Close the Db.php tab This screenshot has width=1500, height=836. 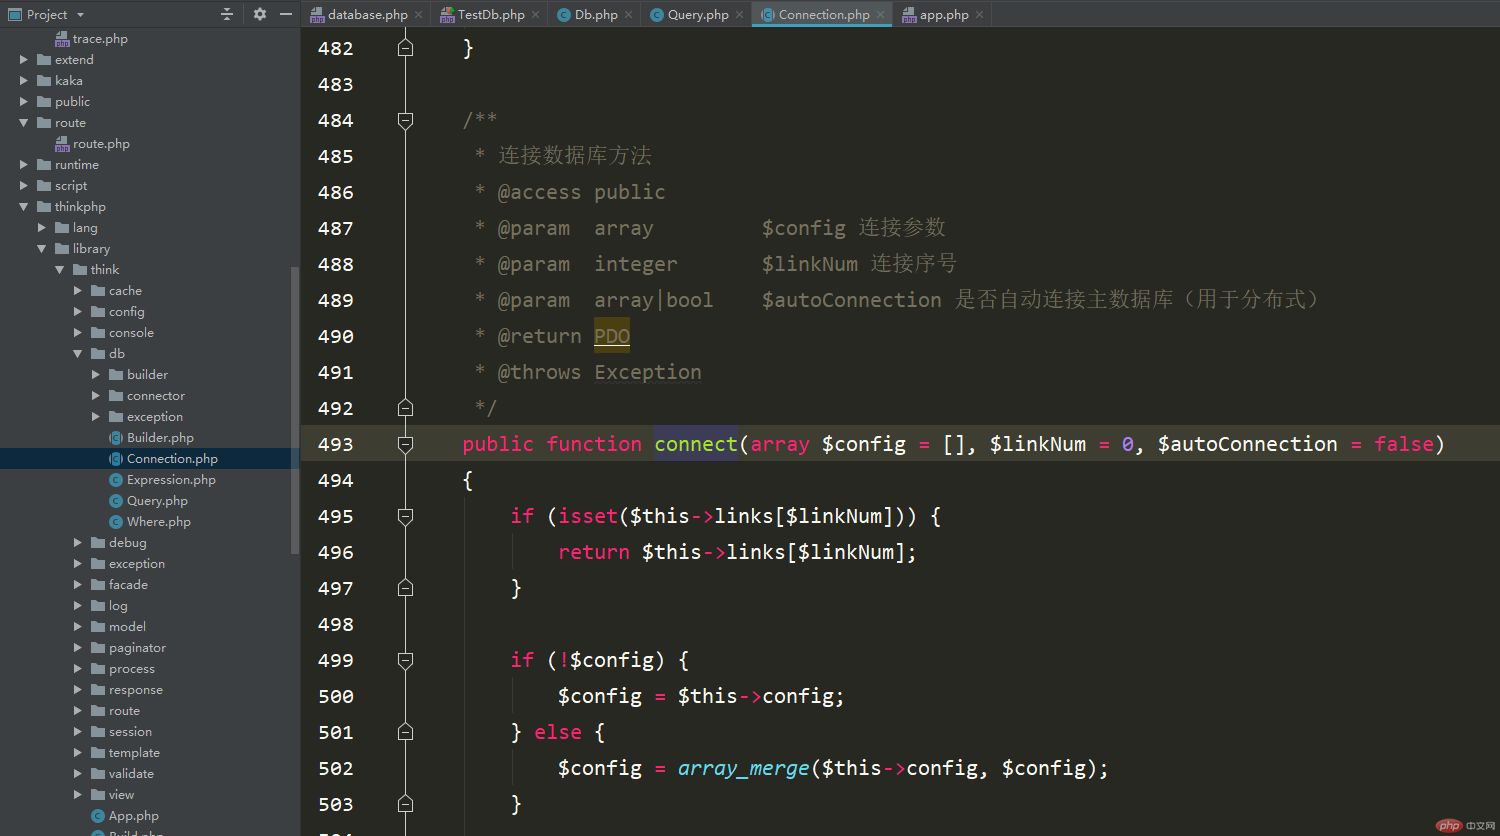629,15
